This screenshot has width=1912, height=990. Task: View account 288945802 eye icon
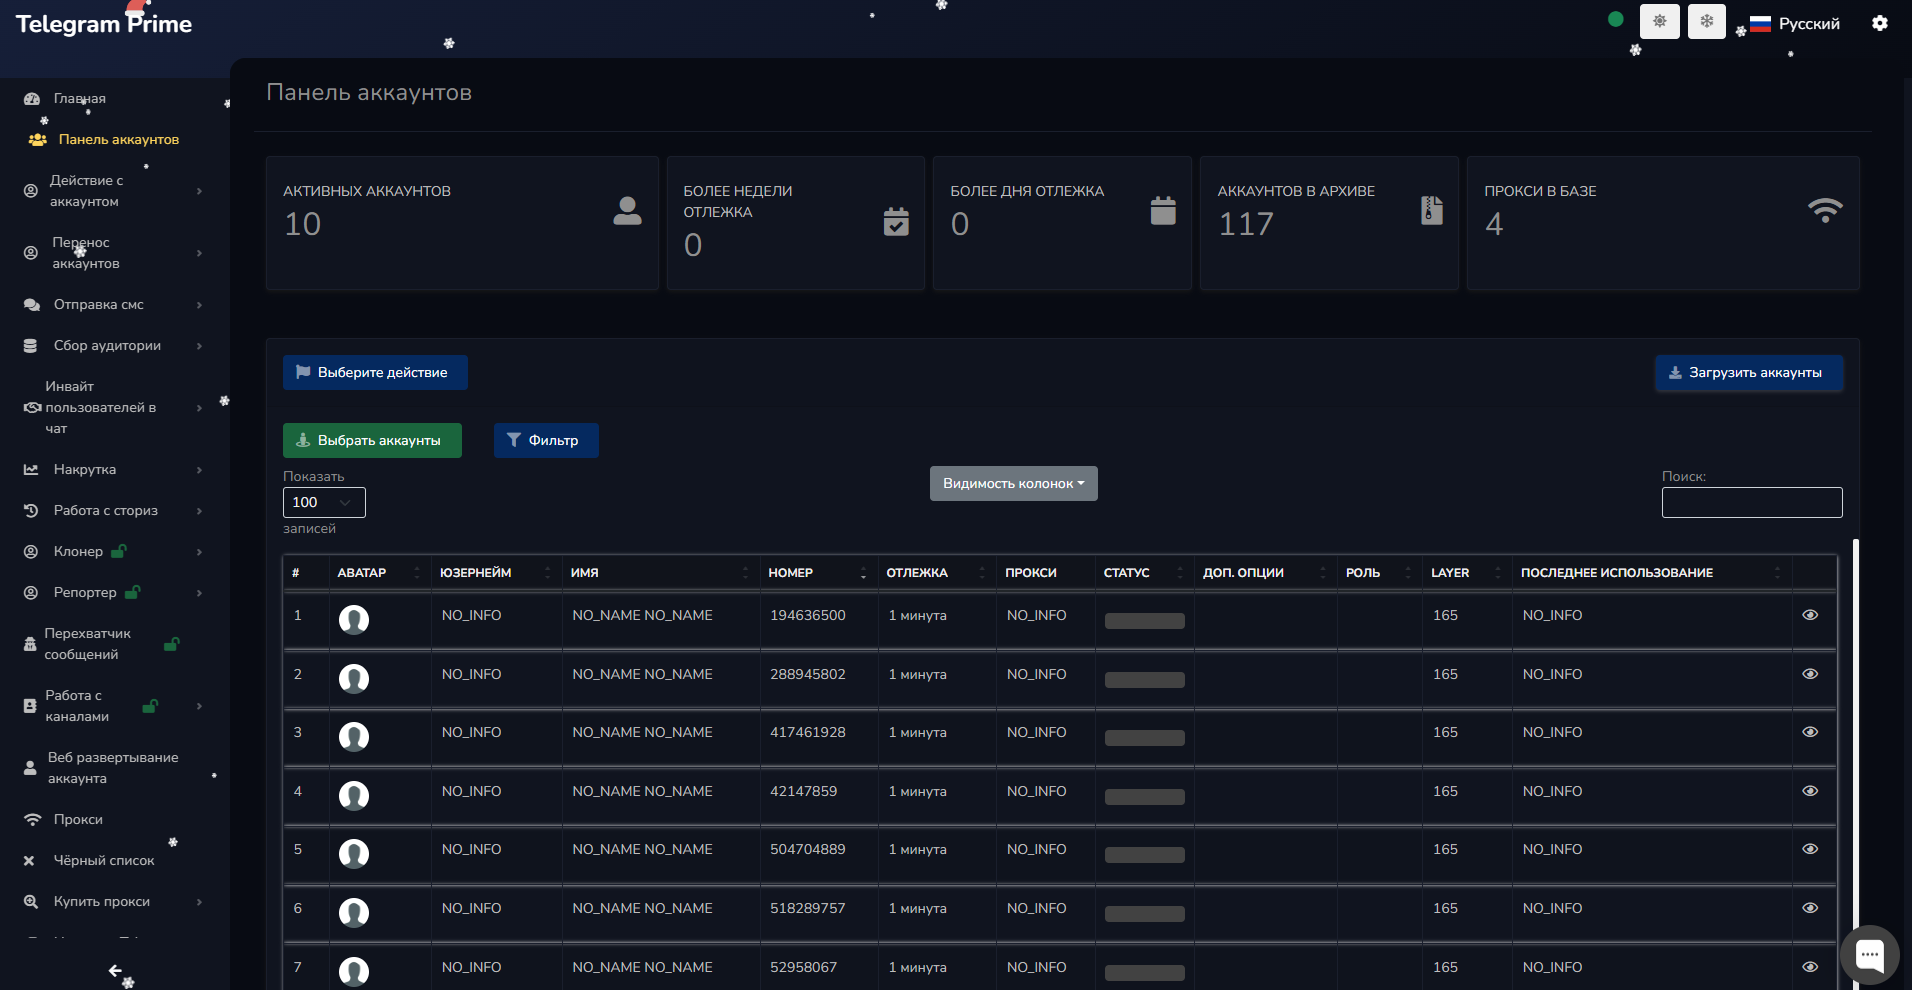pos(1810,674)
